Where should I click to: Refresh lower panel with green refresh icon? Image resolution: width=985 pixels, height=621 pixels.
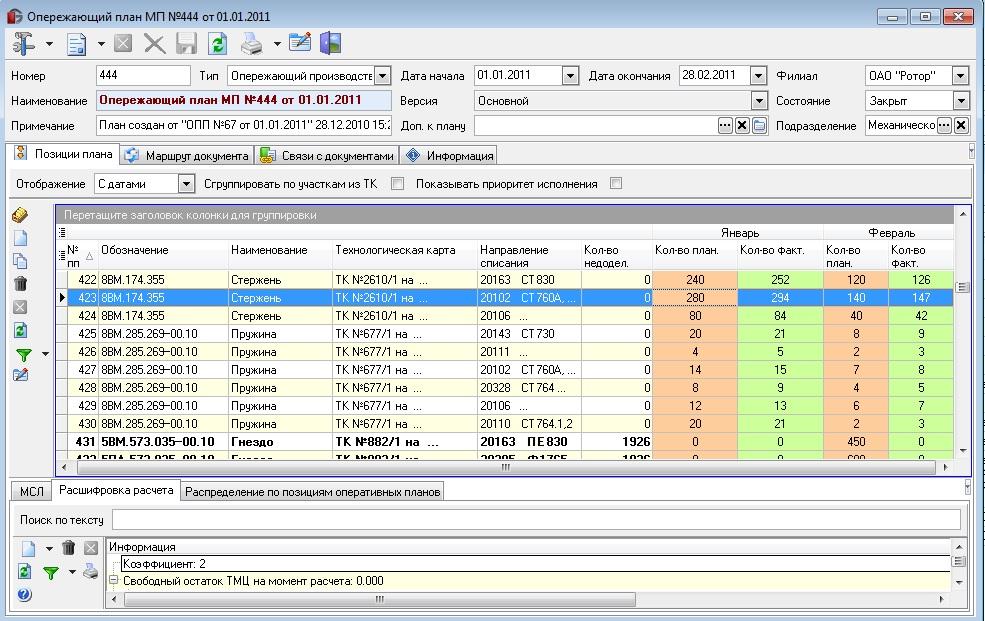24,571
